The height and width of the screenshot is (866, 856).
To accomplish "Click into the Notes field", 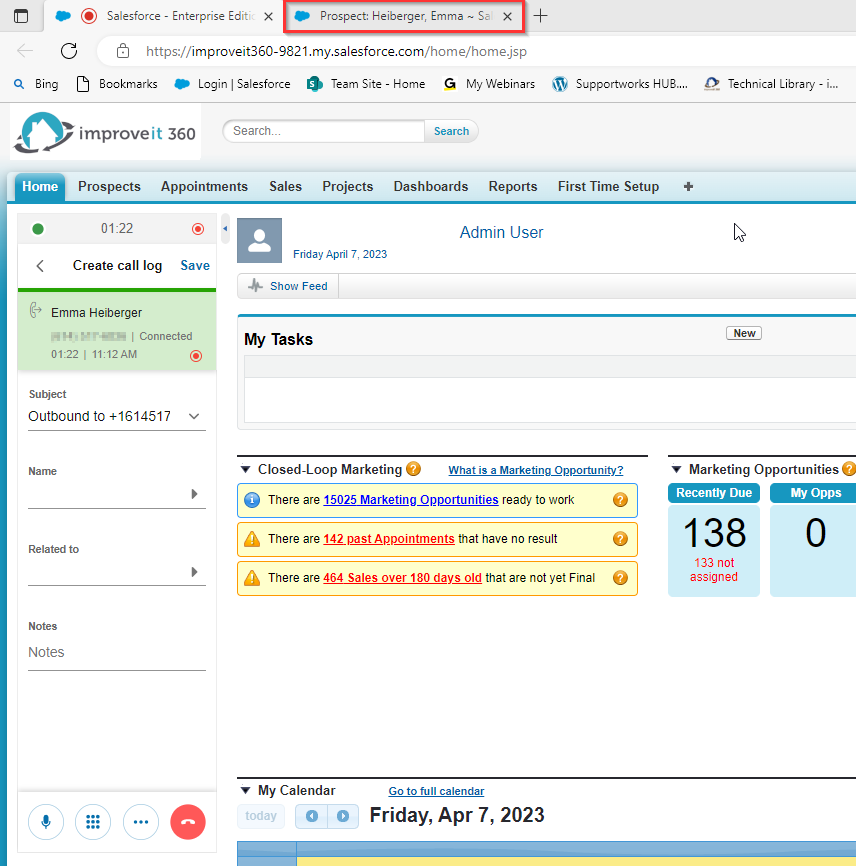I will [117, 652].
